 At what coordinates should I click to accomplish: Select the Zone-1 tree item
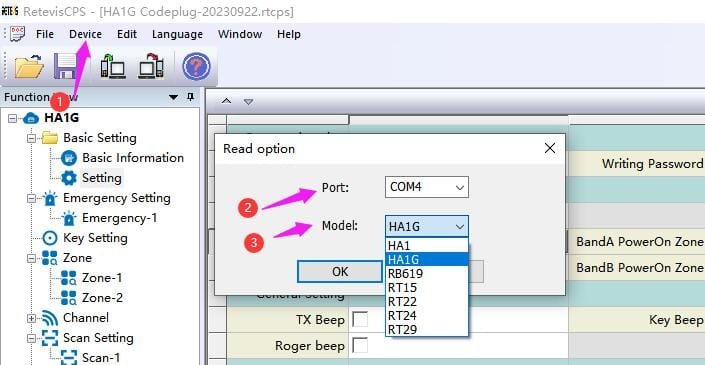(x=102, y=278)
